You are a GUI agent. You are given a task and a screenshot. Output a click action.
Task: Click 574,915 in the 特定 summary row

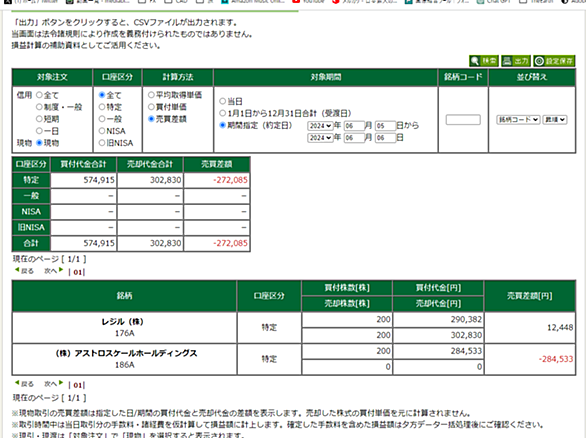click(x=99, y=180)
